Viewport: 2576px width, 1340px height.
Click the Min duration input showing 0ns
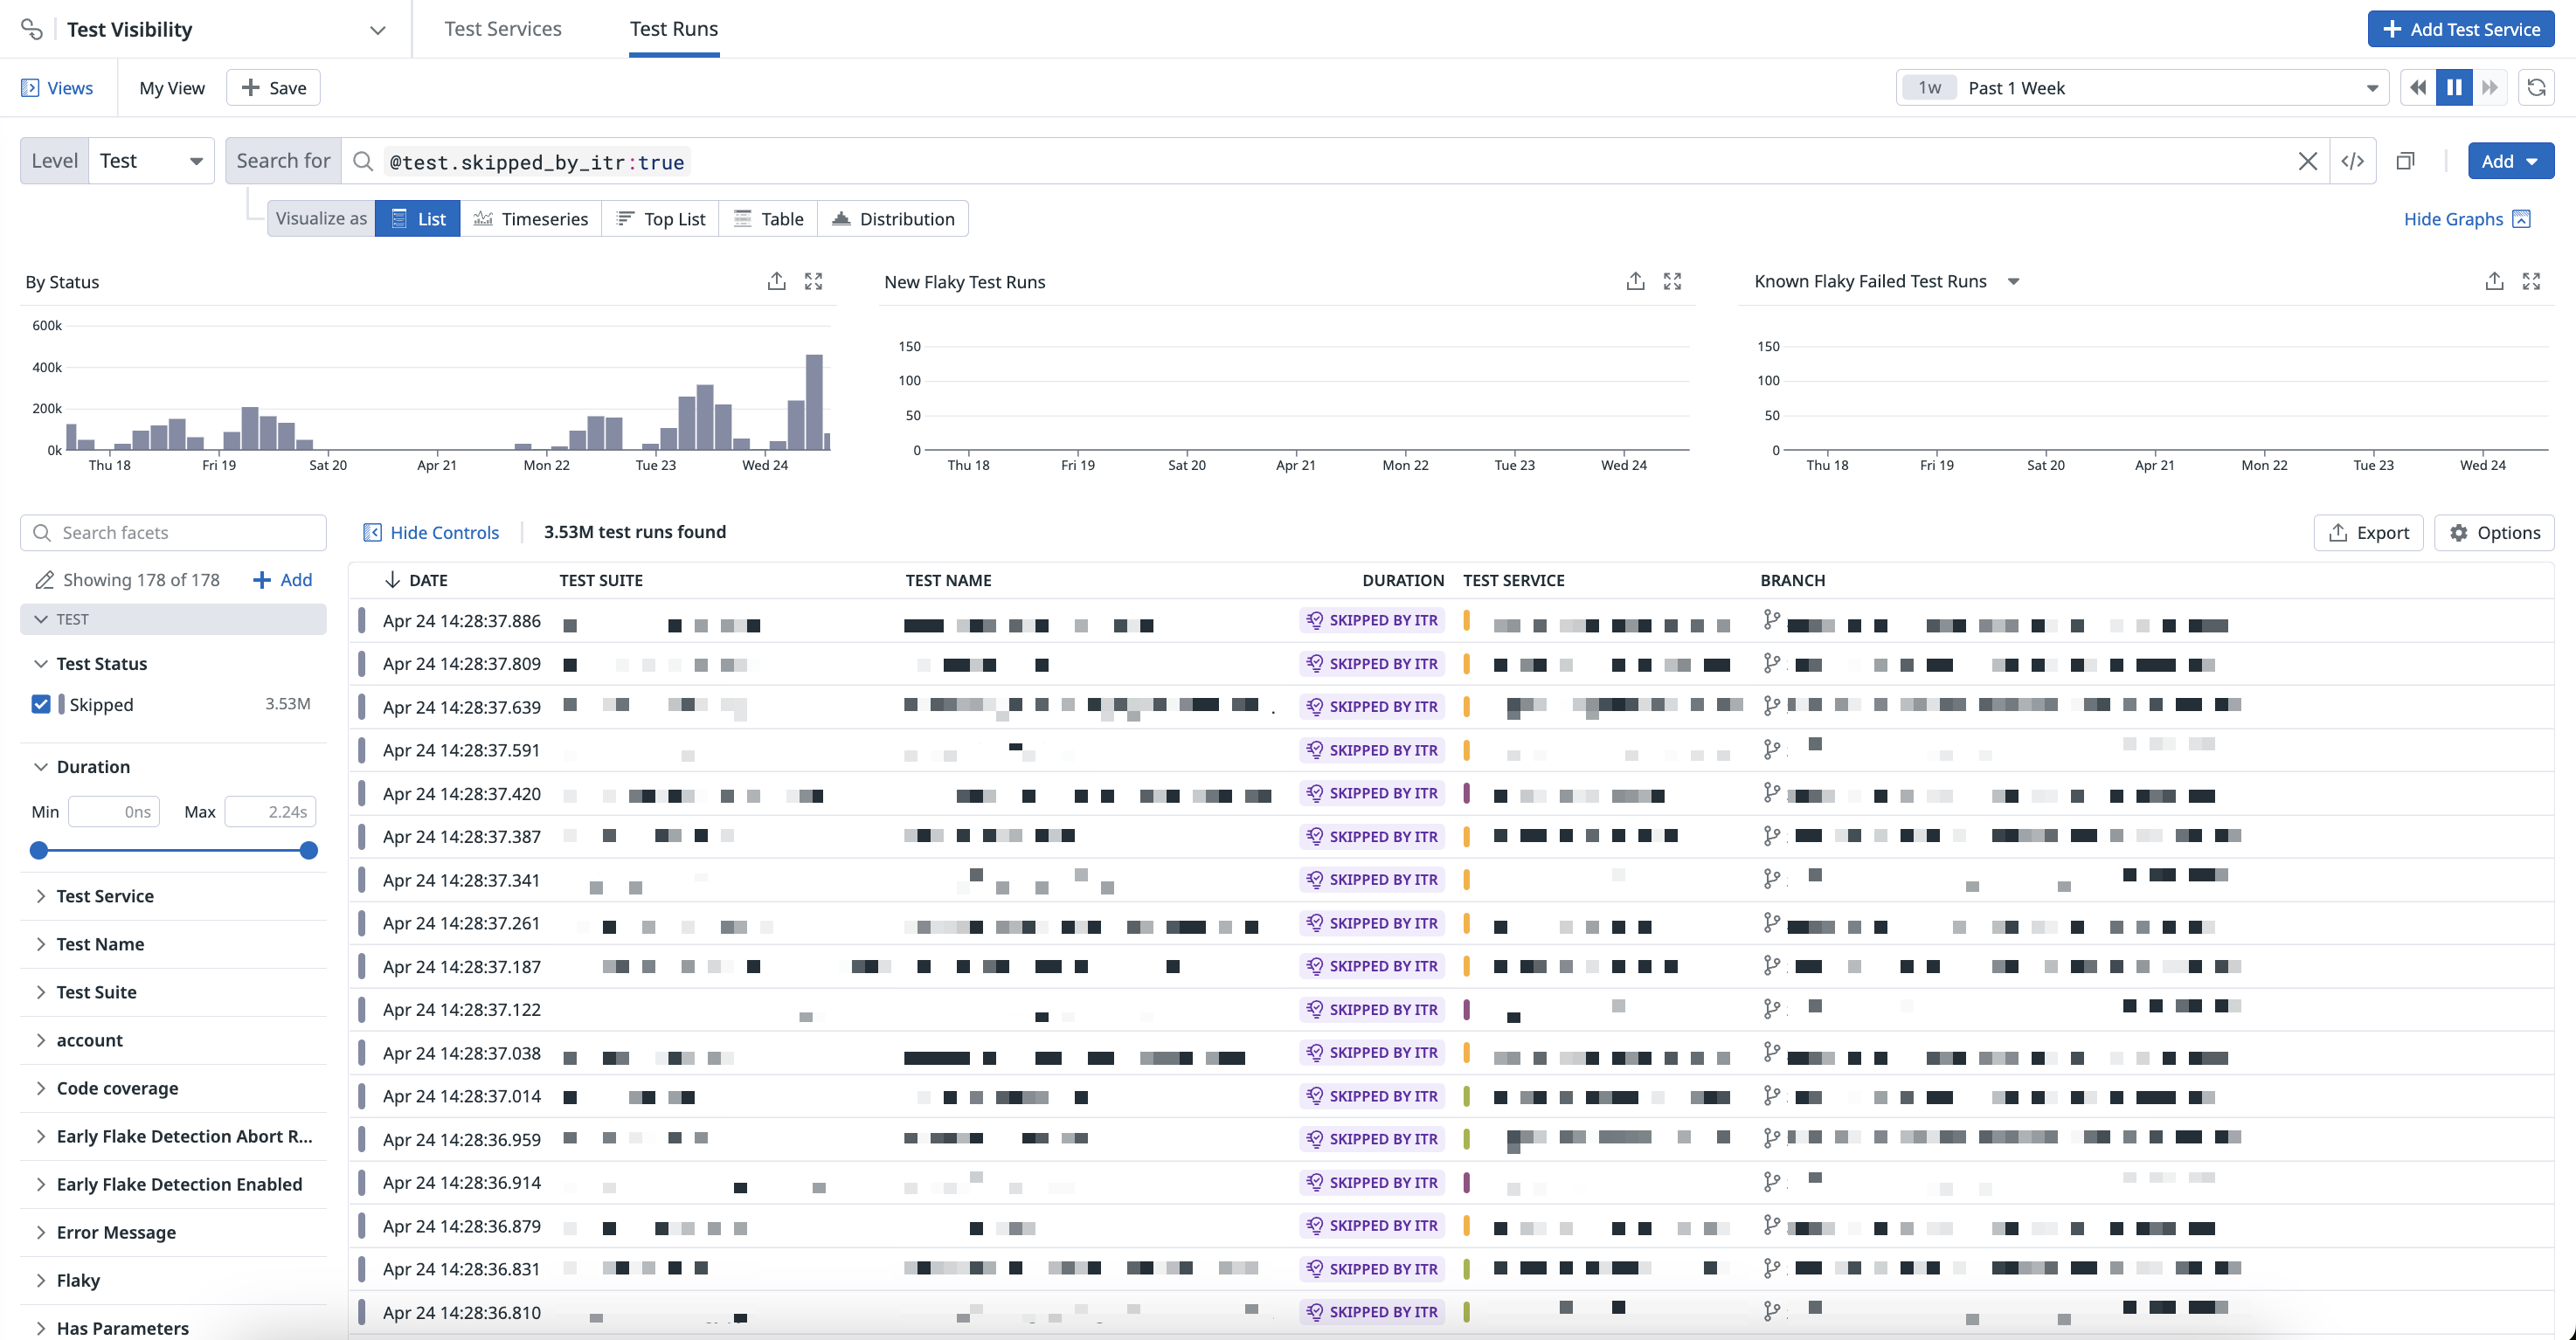[x=114, y=811]
